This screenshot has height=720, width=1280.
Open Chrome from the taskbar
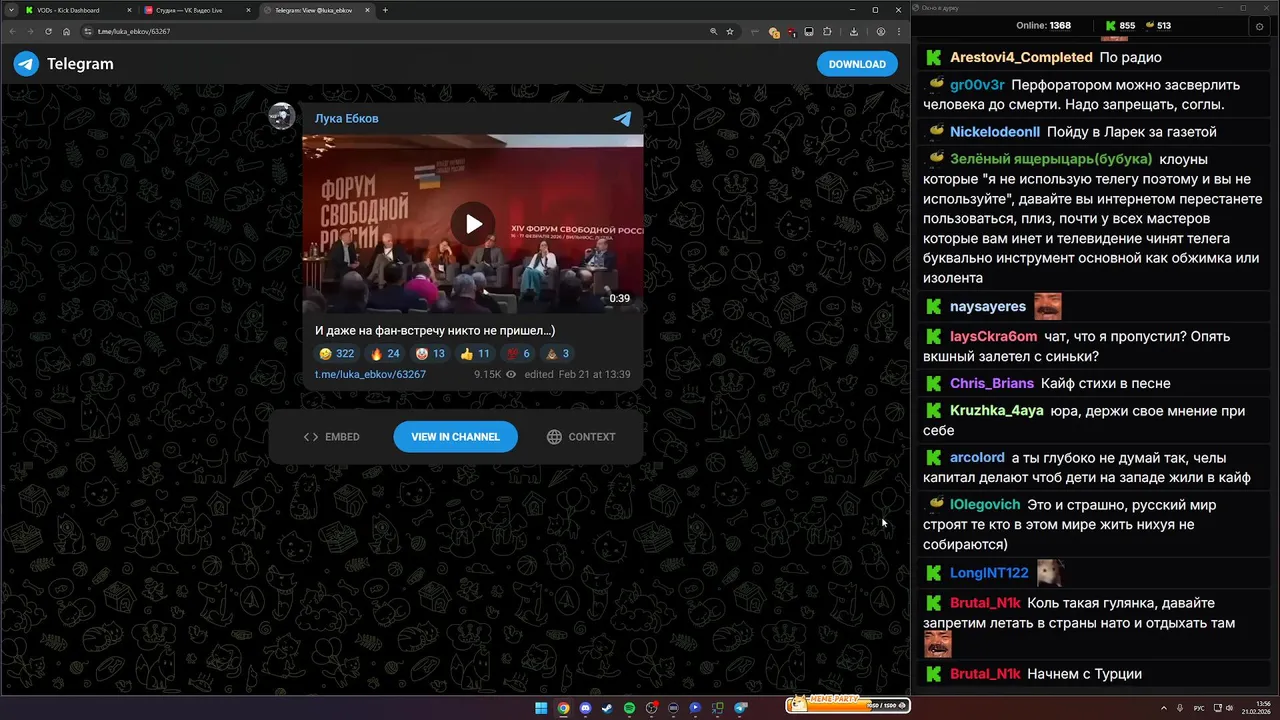(x=563, y=708)
